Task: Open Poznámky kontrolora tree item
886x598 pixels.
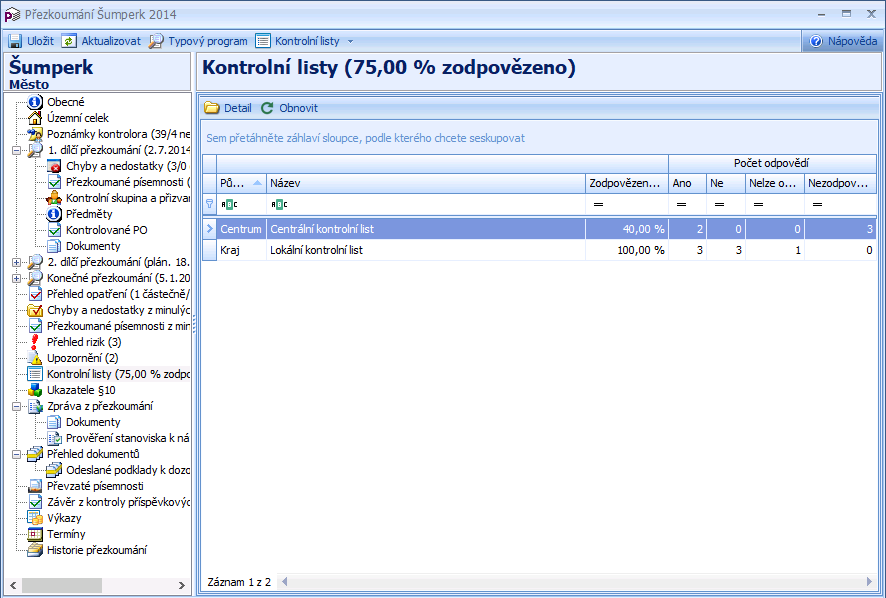Action: coord(118,134)
